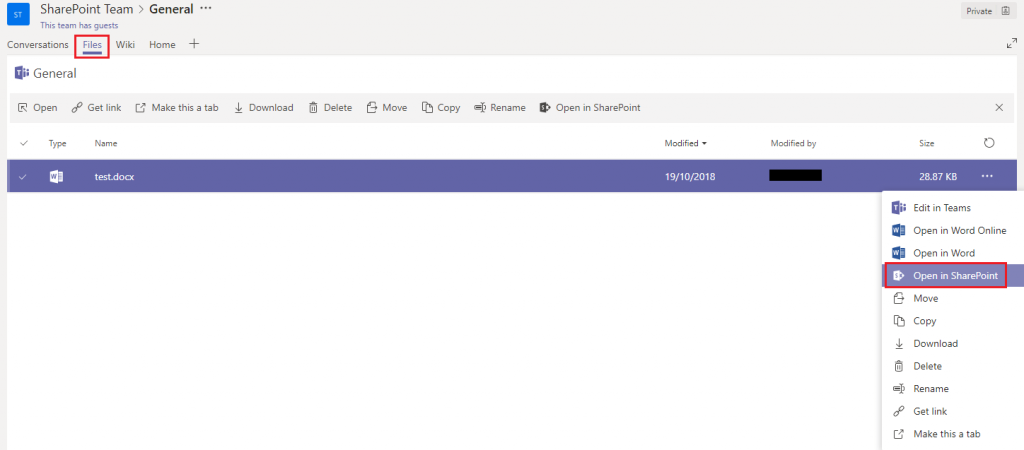This screenshot has height=450, width=1024.
Task: Click the Word icon for test.docx
Action: coord(56,176)
